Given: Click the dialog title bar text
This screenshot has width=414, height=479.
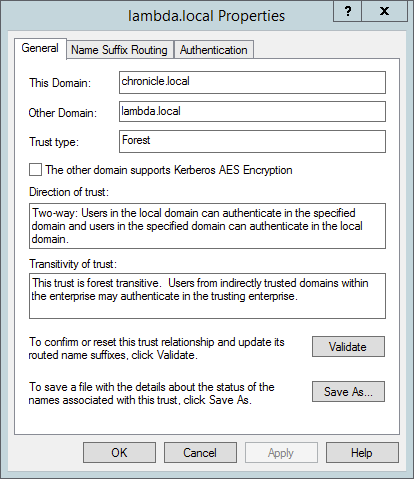Looking at the screenshot, I should 207,16.
